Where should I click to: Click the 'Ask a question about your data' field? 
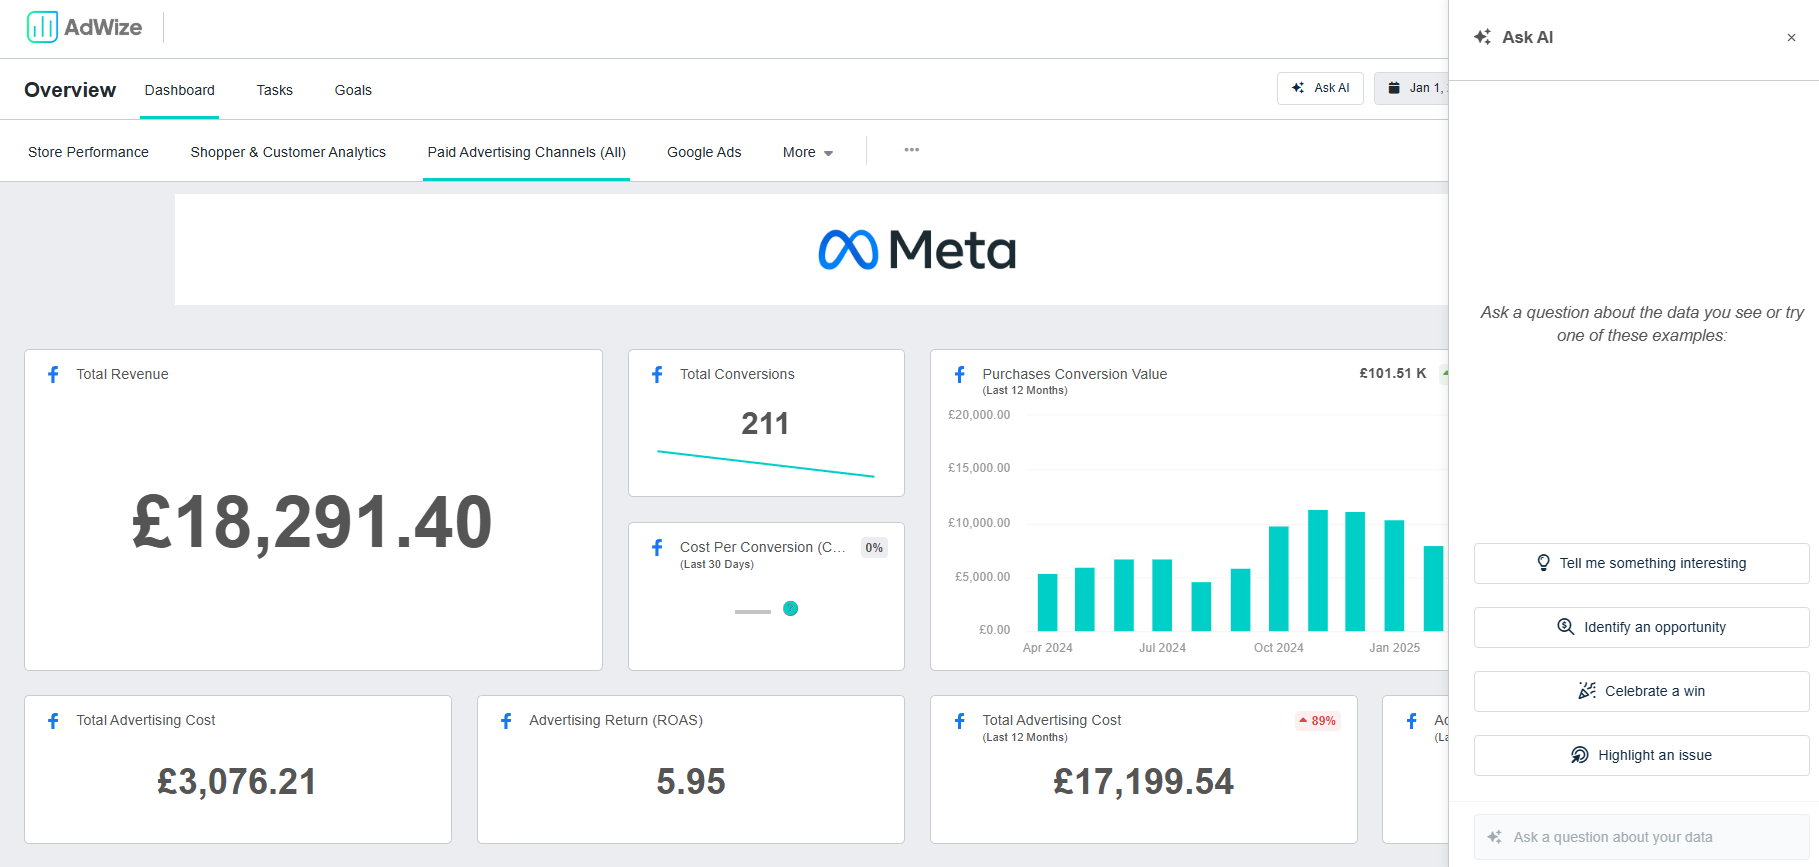pos(1640,837)
